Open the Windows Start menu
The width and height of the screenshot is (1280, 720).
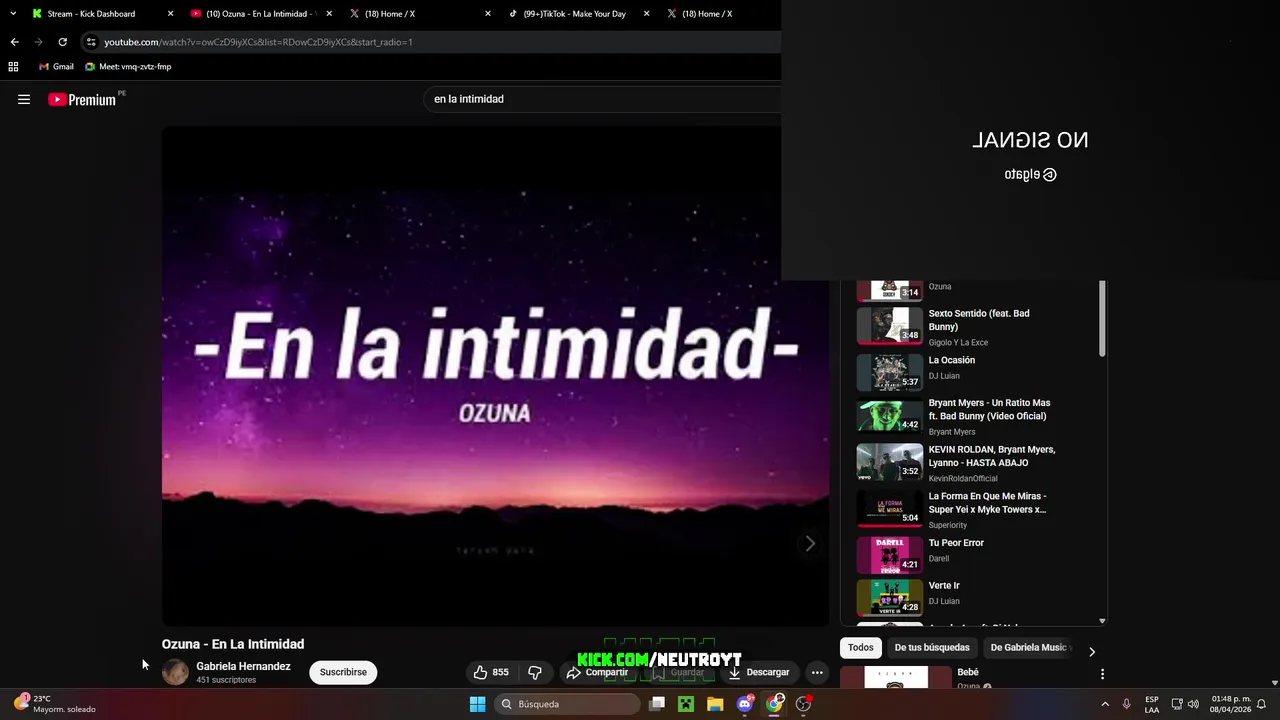[x=478, y=704]
